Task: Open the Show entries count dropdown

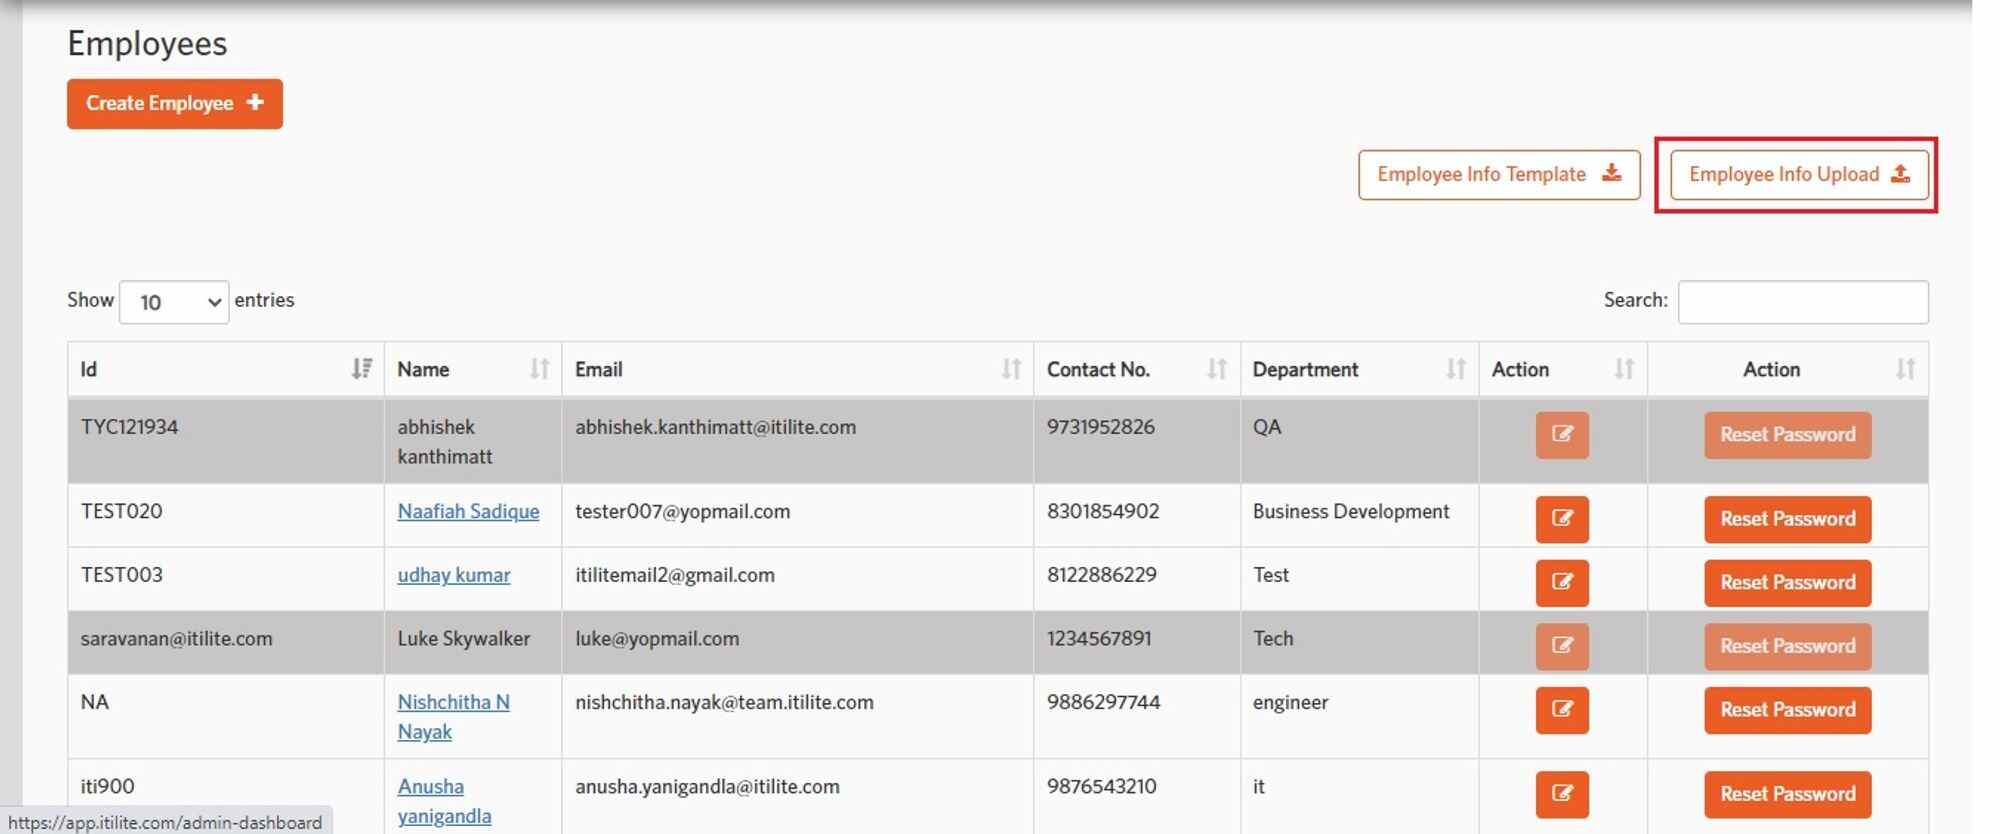Action: (174, 302)
